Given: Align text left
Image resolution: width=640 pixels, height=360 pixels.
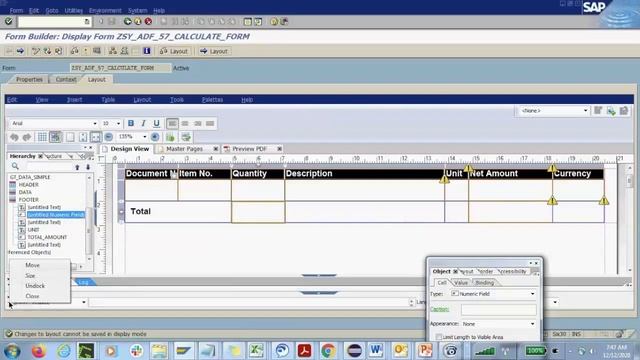Looking at the screenshot, I should 172,123.
